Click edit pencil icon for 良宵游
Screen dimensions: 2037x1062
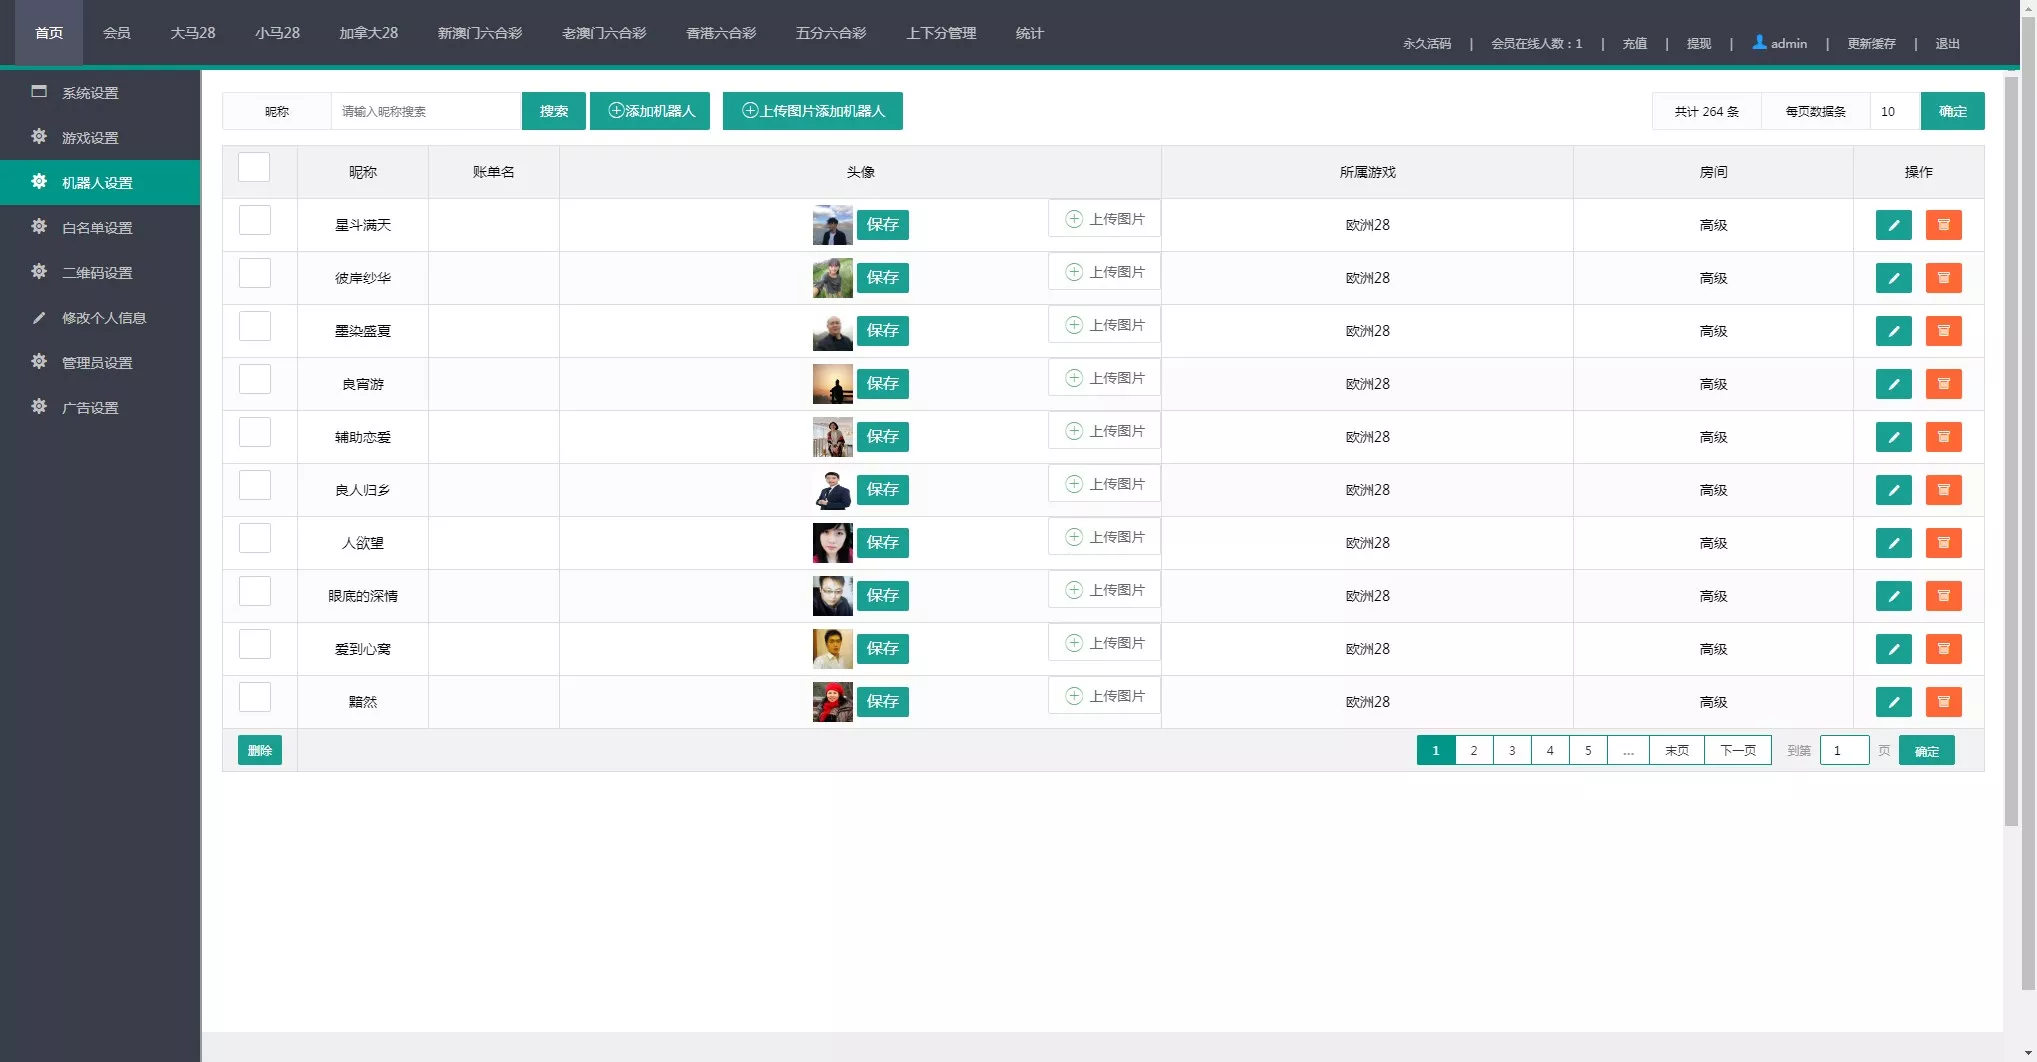1892,384
